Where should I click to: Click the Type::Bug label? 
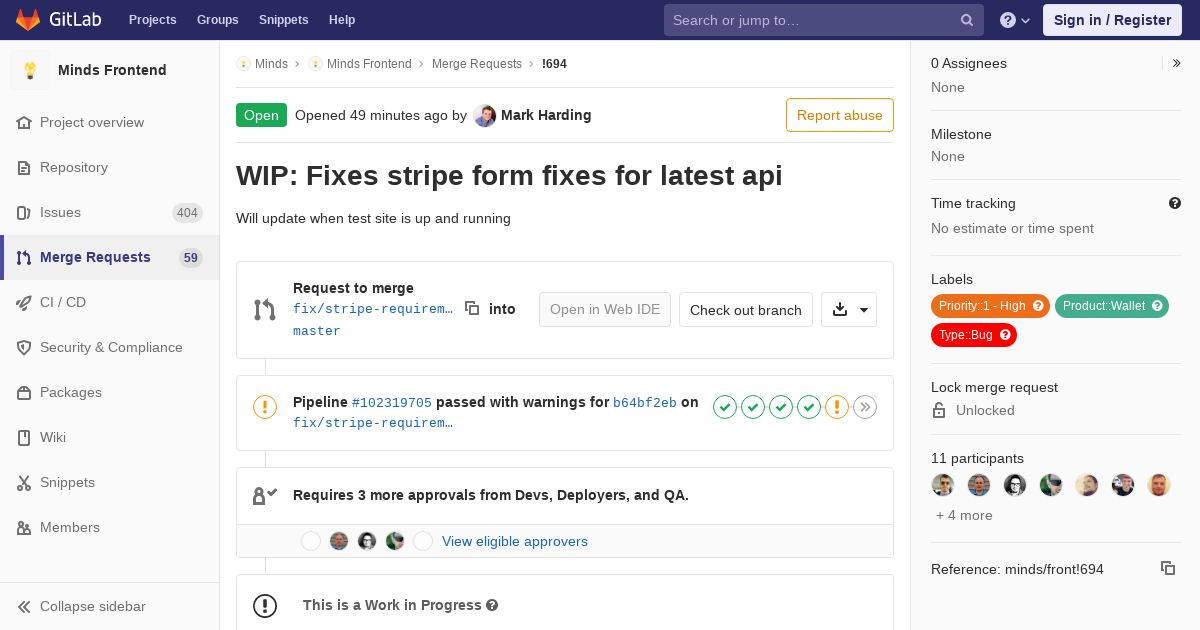coord(974,335)
